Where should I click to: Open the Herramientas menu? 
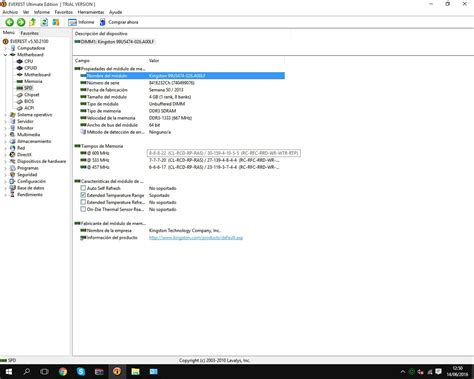(91, 12)
